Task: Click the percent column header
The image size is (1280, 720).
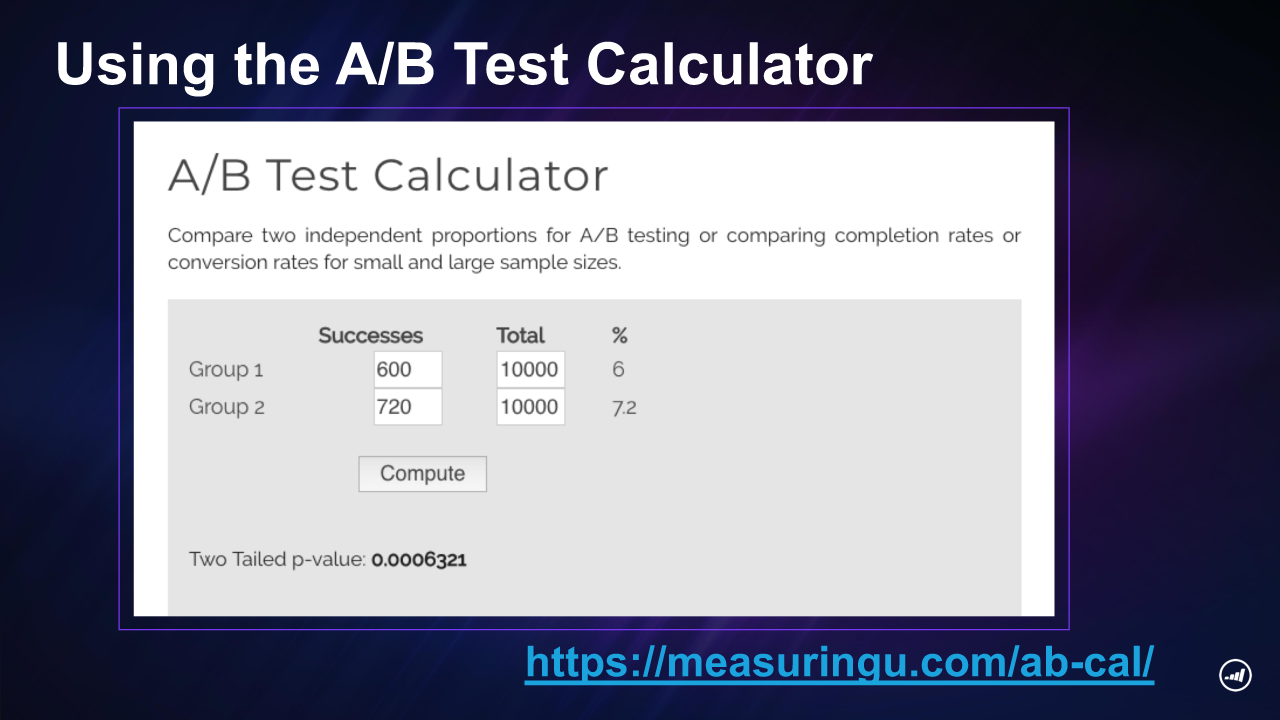Action: point(620,336)
